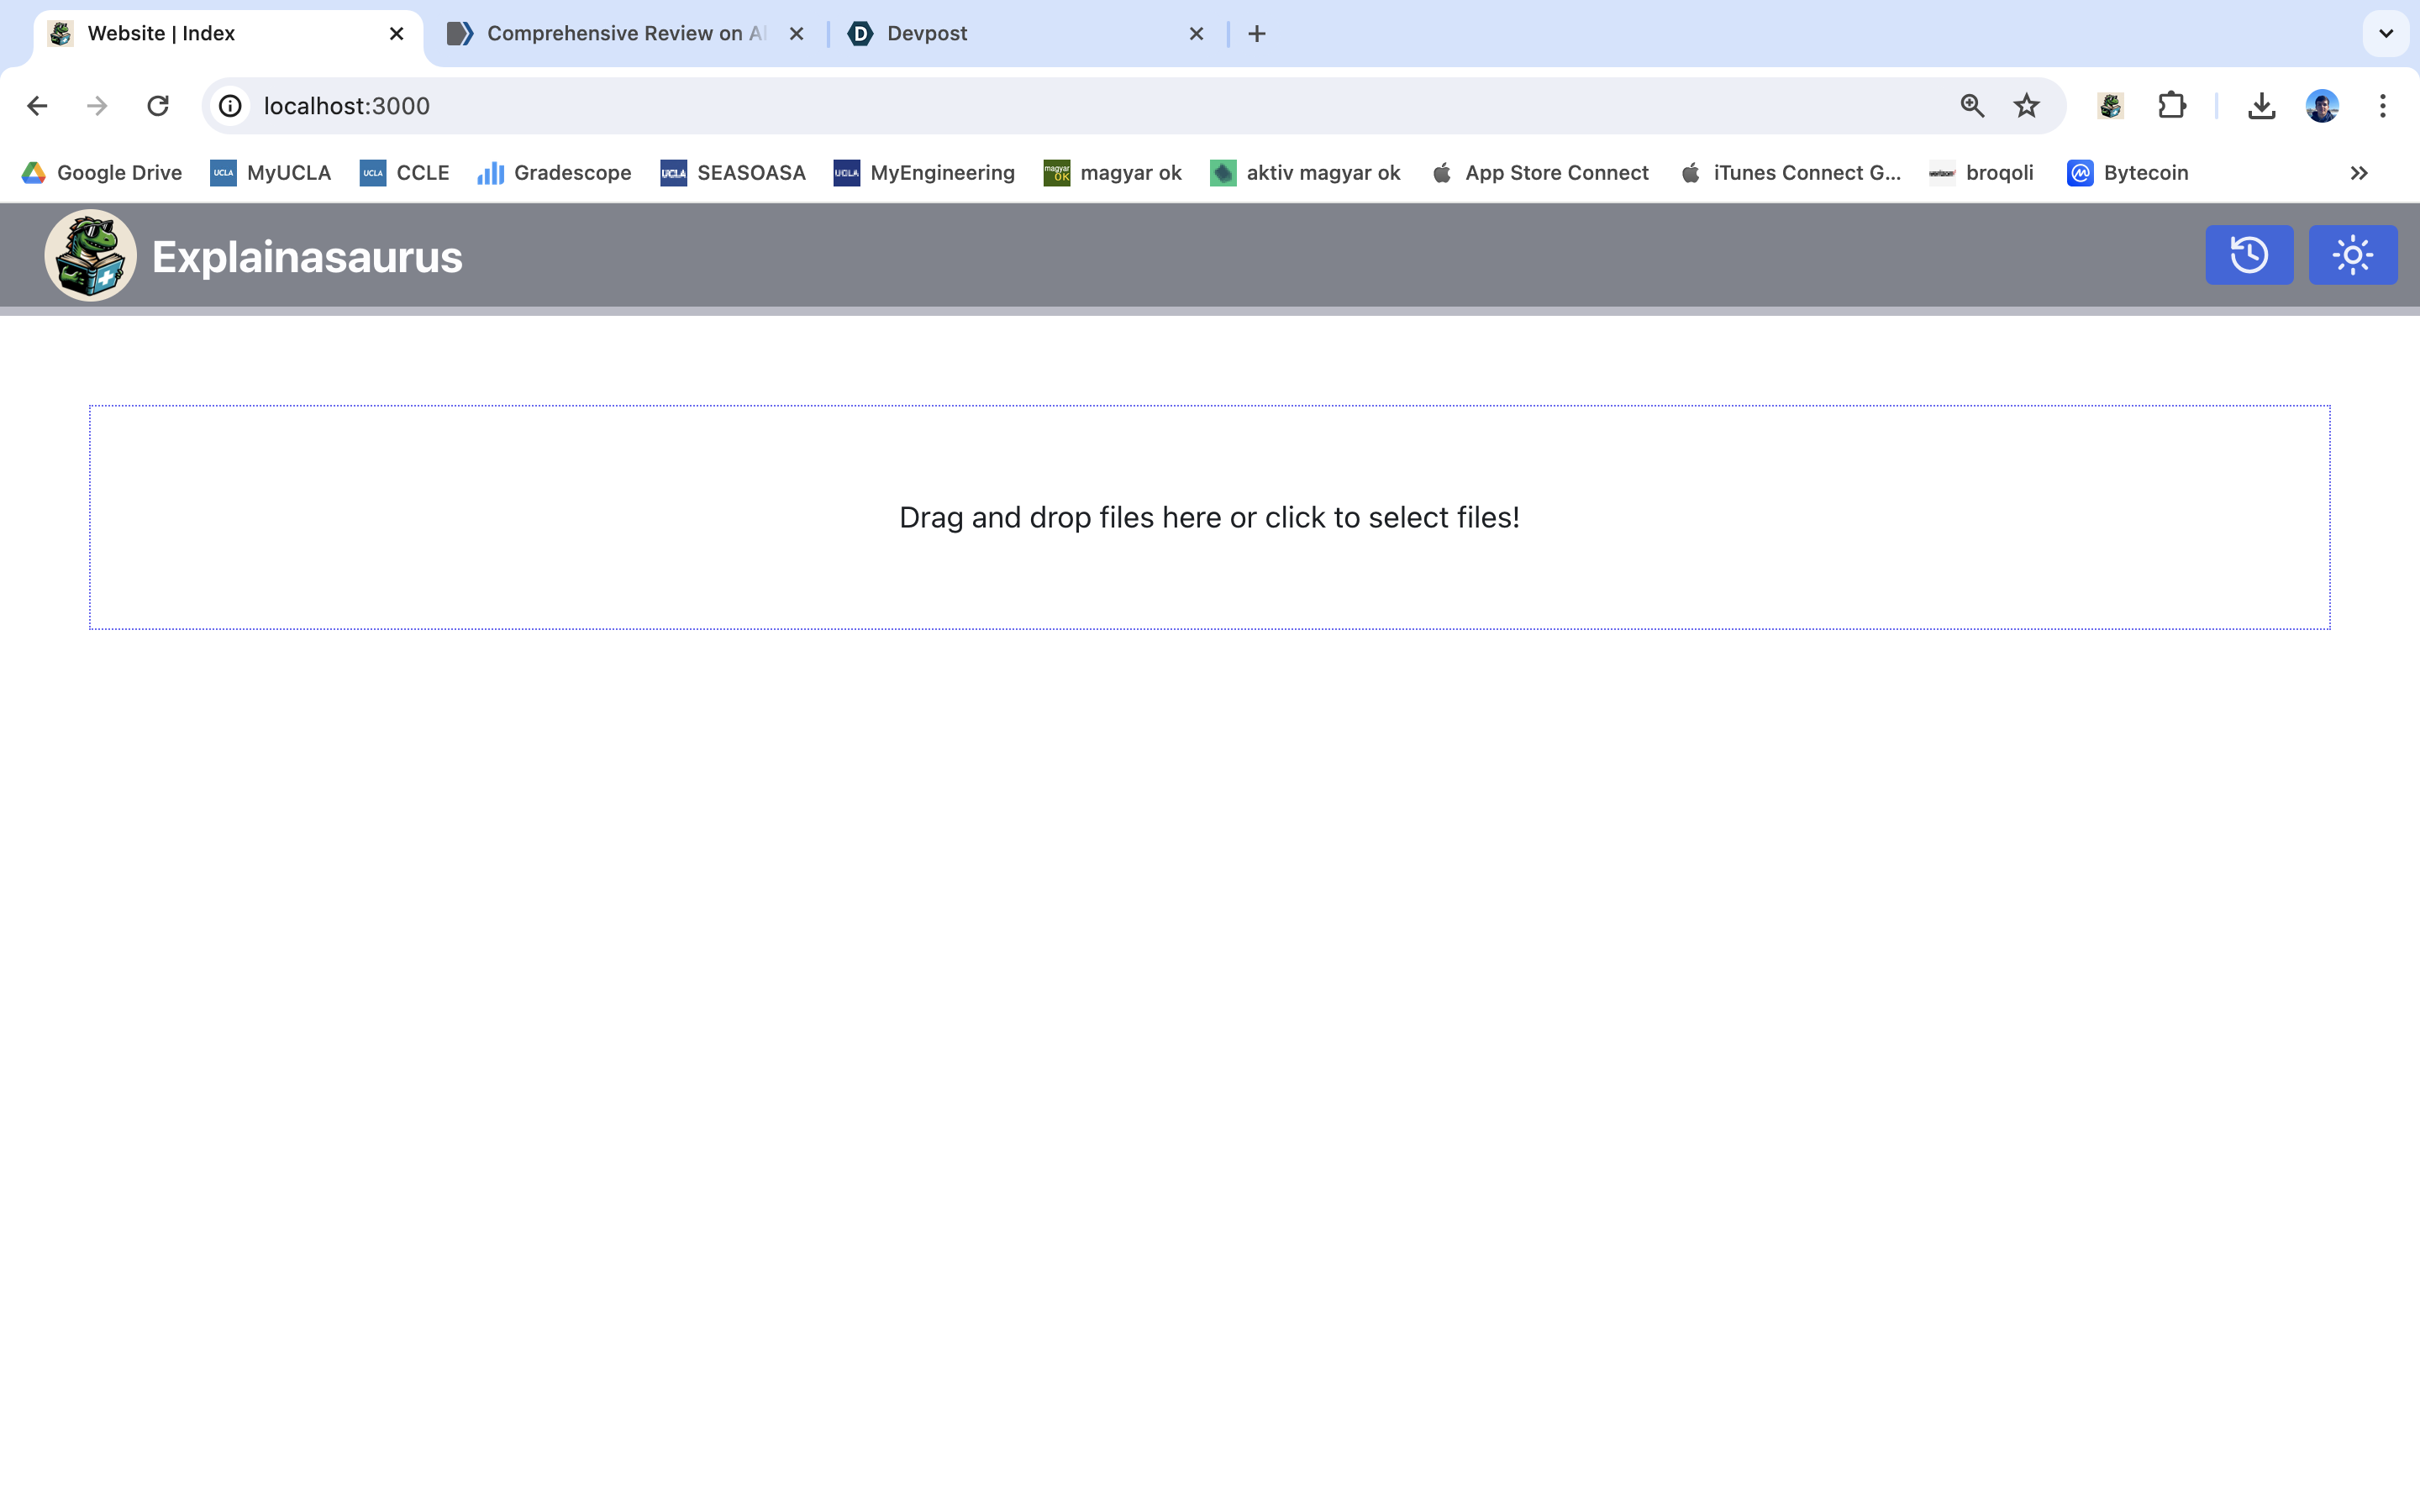This screenshot has width=2420, height=1512.
Task: Open a new tab with plus button
Action: click(x=1257, y=34)
